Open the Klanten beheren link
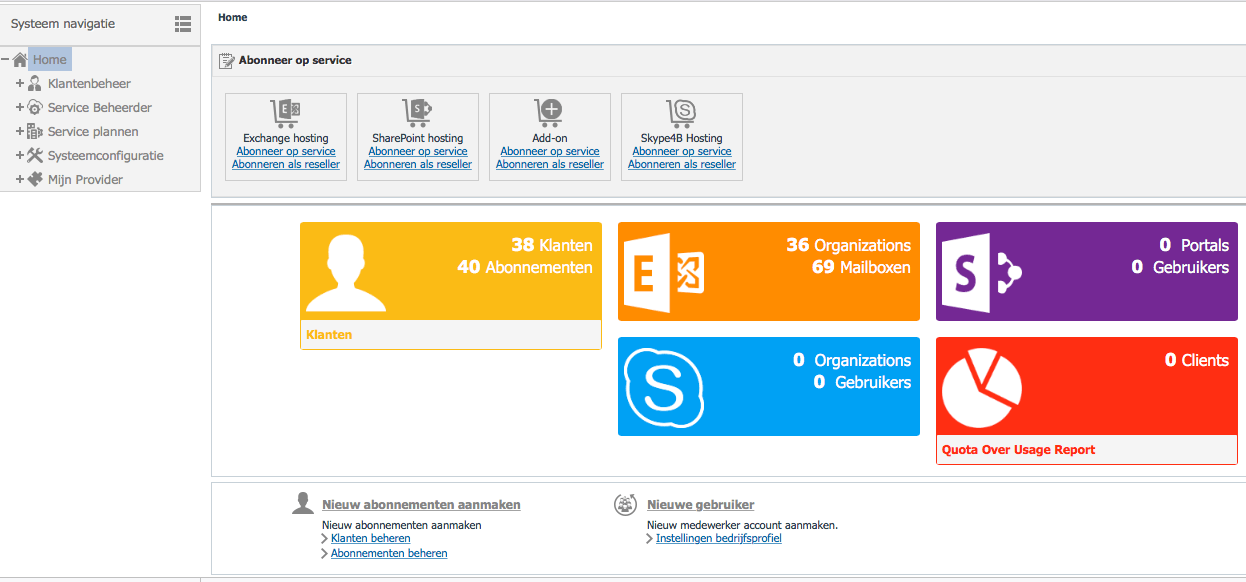Screen dimensions: 1246x582 click(x=370, y=538)
